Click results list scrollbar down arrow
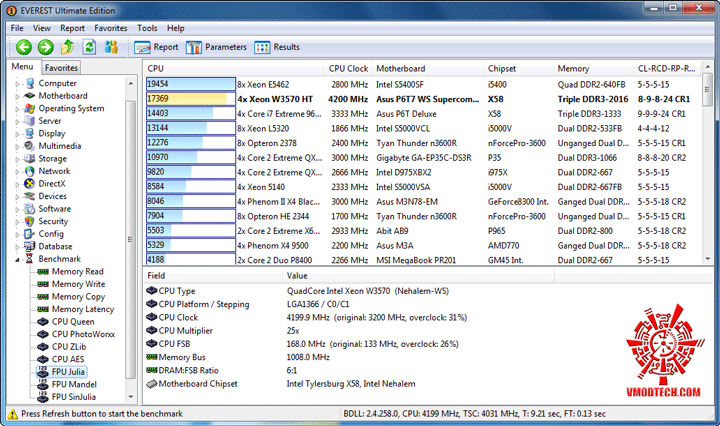The image size is (720, 426). coord(708,258)
